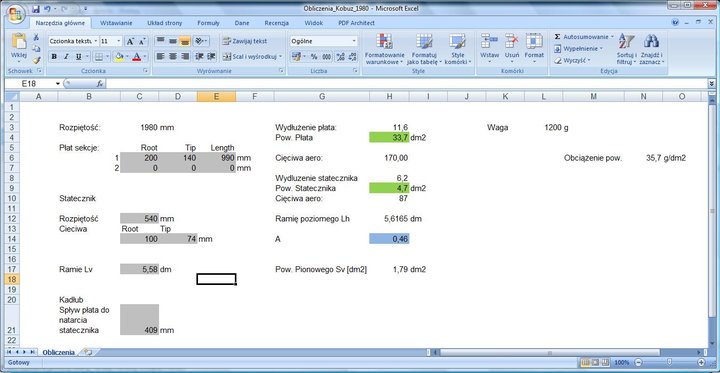Viewport: 720px width, 373px height.
Task: Click the Italic formatting icon
Action: 66,57
